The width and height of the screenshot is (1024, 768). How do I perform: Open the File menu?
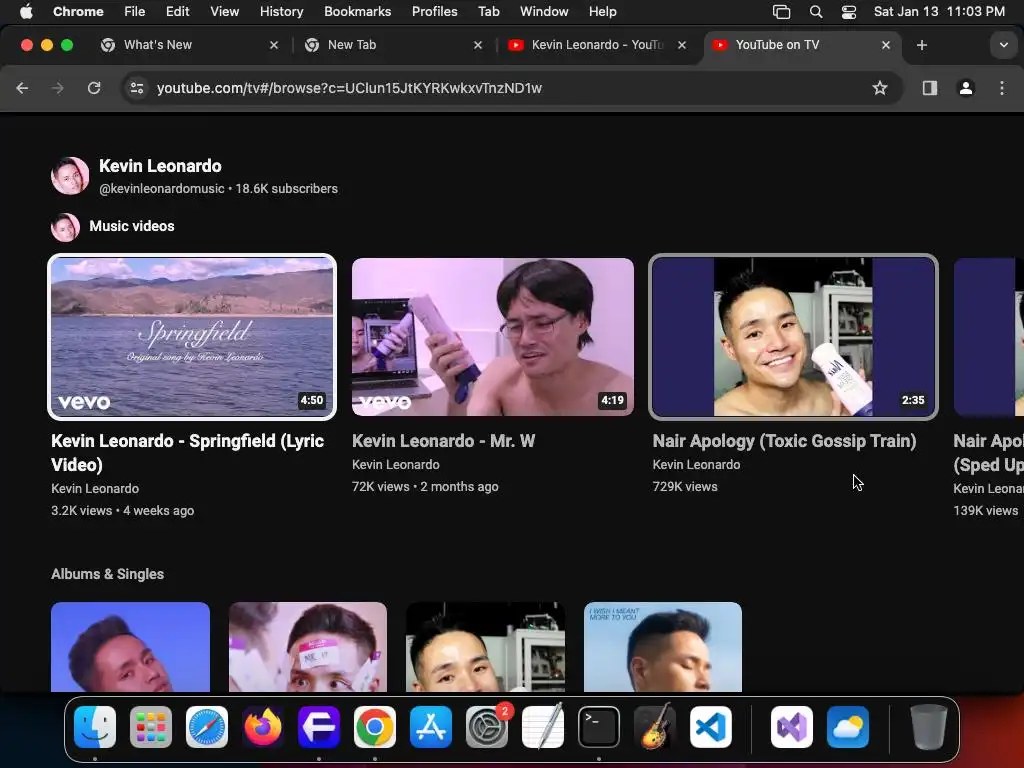pyautogui.click(x=135, y=11)
